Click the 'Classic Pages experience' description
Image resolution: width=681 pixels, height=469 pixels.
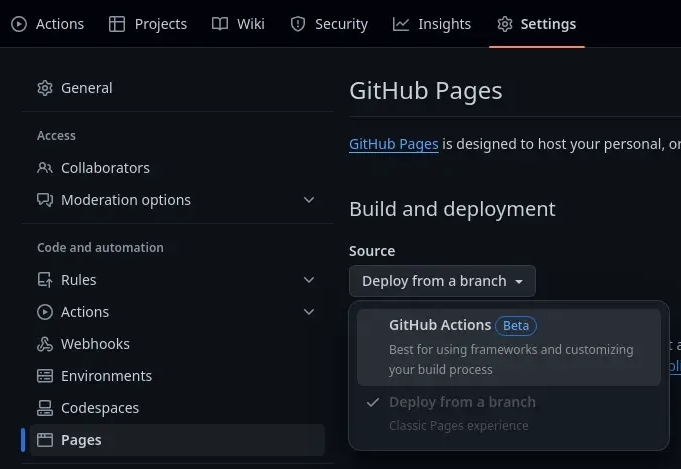pos(459,426)
